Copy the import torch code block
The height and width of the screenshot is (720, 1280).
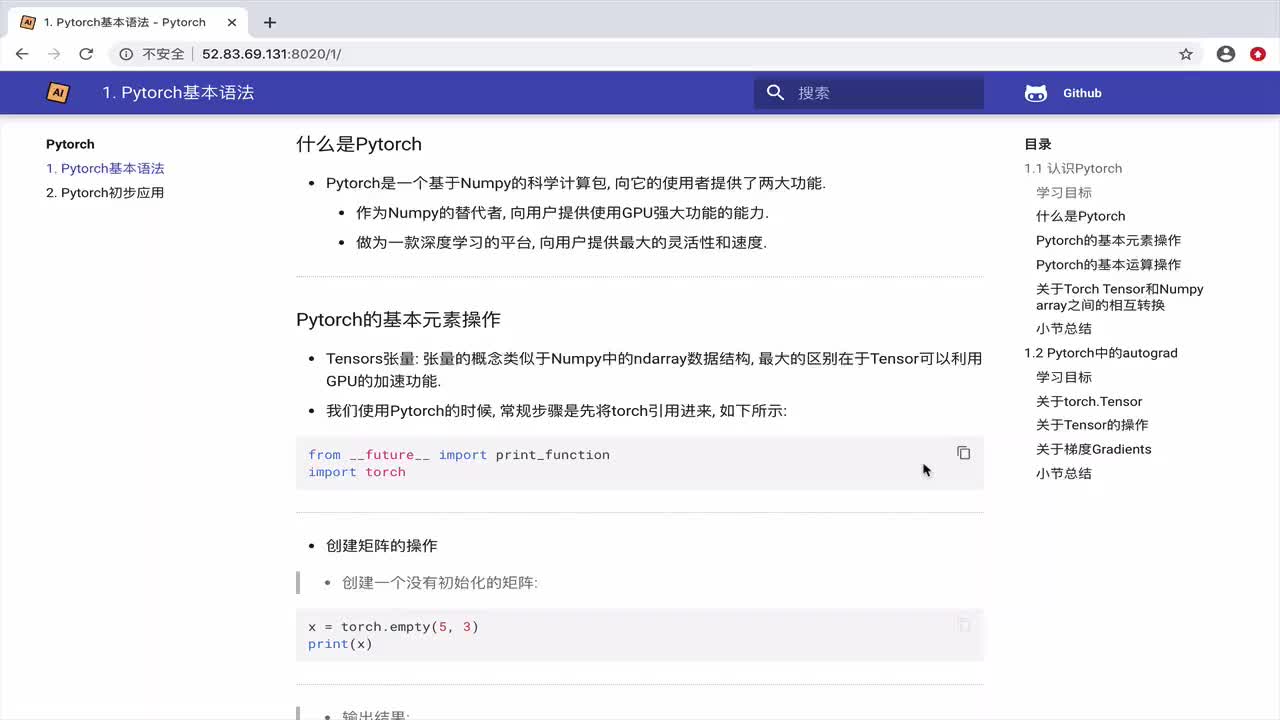coord(963,453)
